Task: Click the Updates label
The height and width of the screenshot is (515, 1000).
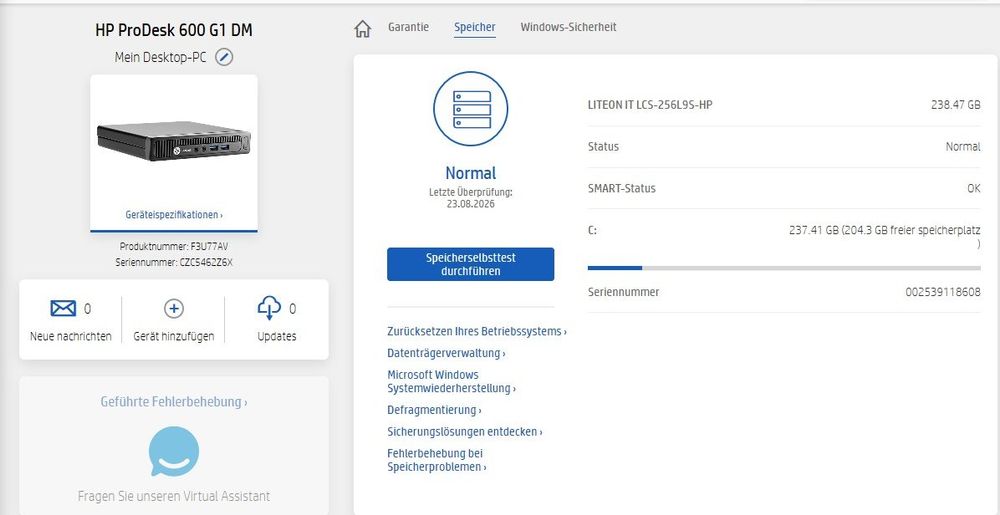Action: click(x=277, y=337)
